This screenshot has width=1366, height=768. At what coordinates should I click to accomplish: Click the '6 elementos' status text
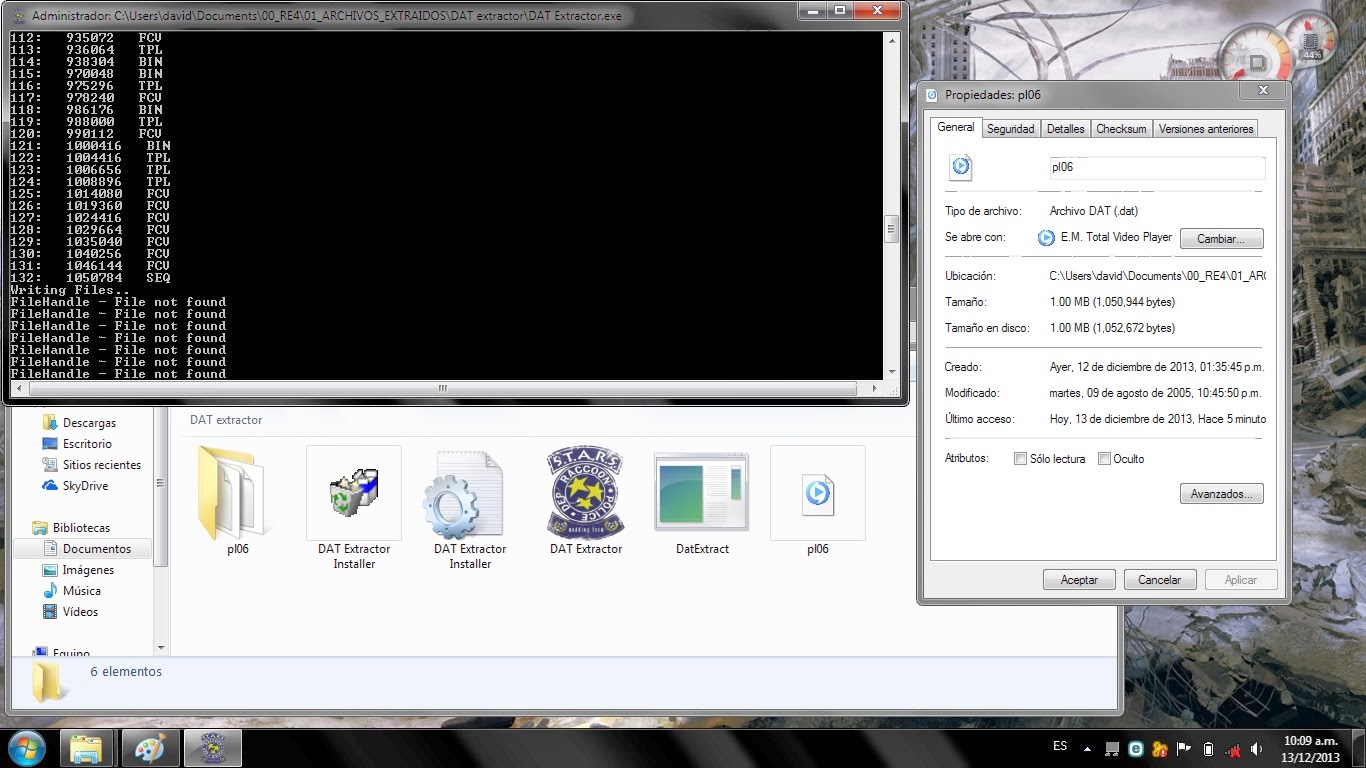[x=126, y=672]
